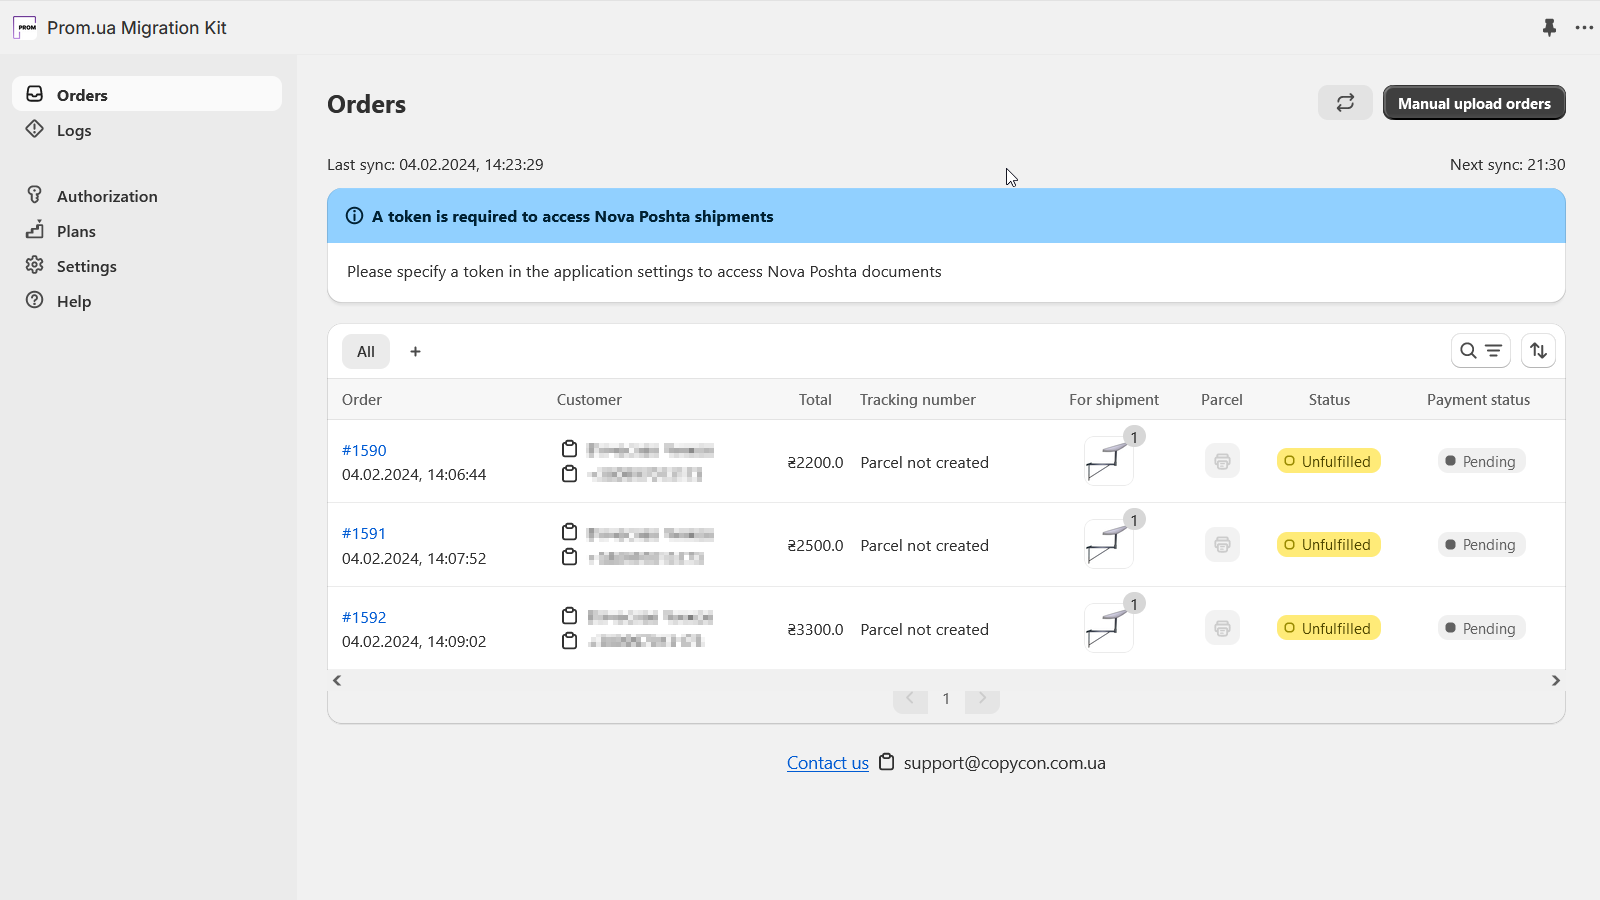
Task: Click the Next sync: 21:30 text
Action: click(x=1508, y=164)
